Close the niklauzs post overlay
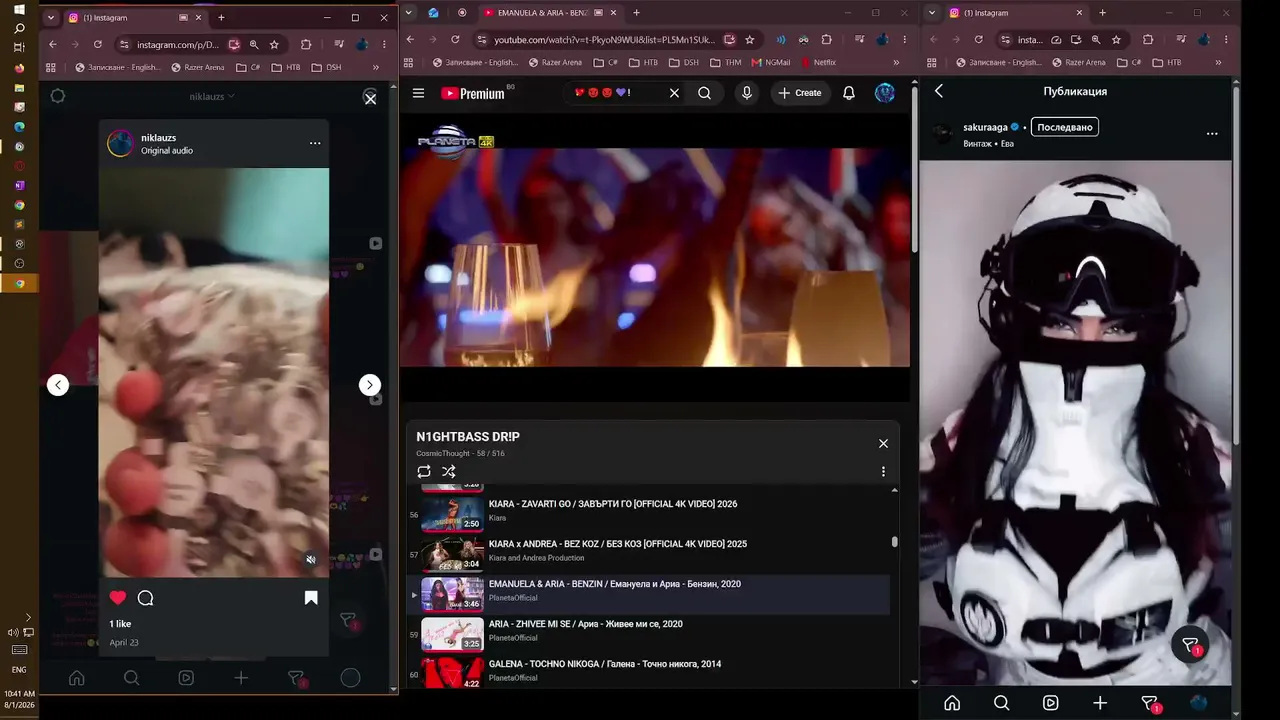The height and width of the screenshot is (720, 1280). (370, 98)
